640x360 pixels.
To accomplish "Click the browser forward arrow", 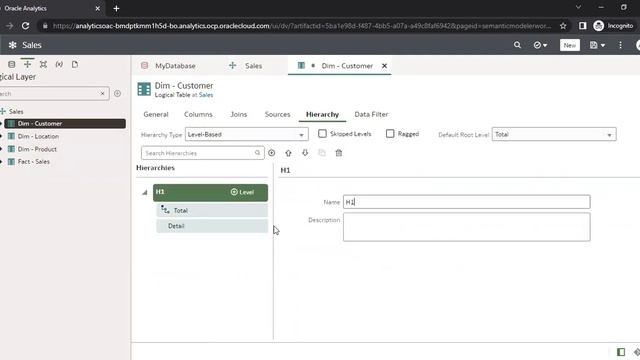I will point(9,26).
